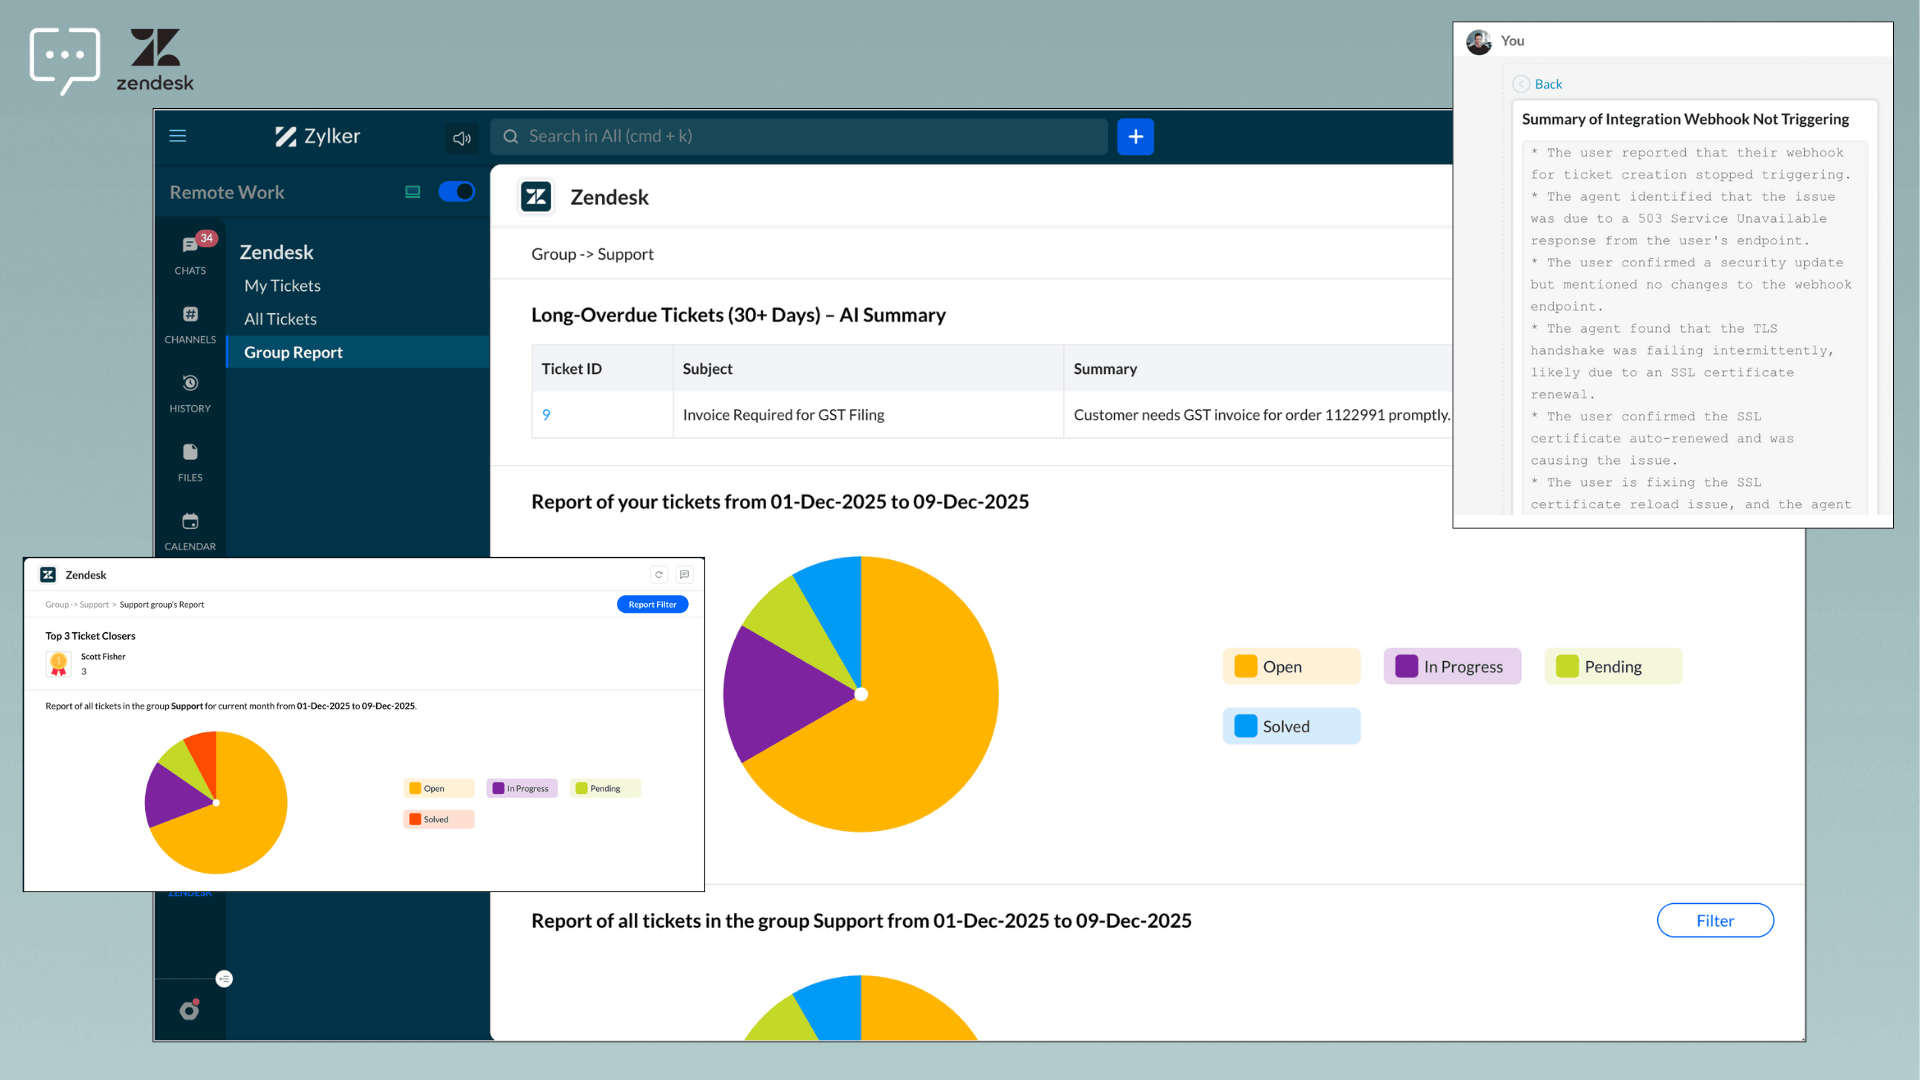
Task: Open Calendar in sidebar
Action: pyautogui.click(x=190, y=531)
